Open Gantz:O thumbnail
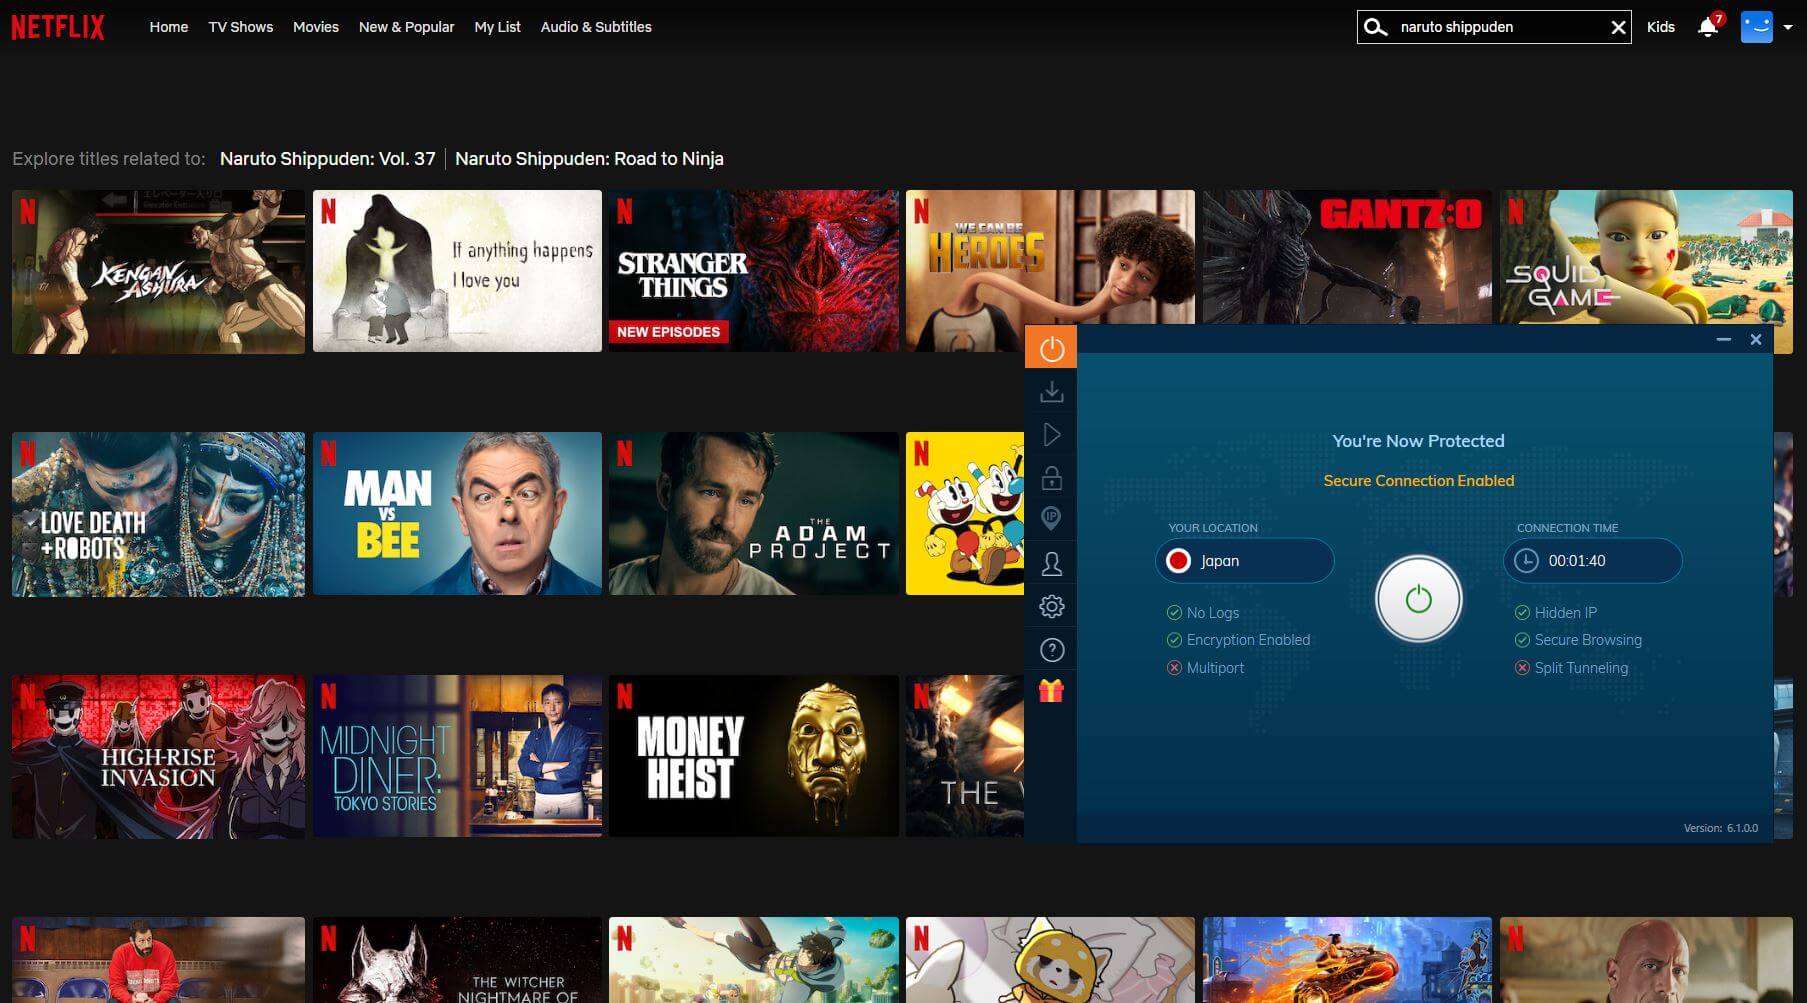The image size is (1807, 1003). [1347, 257]
